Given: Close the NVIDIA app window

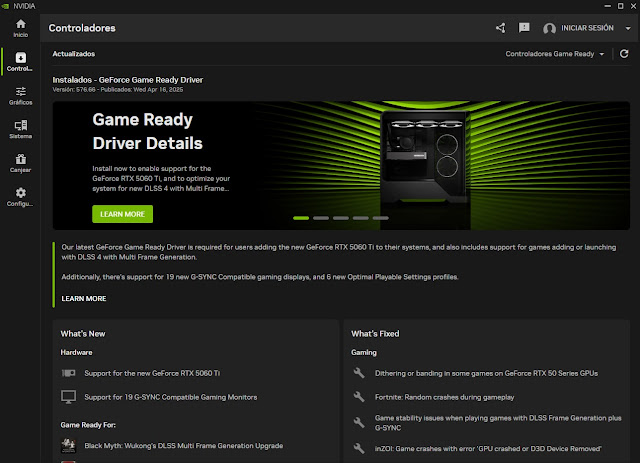Looking at the screenshot, I should [633, 6].
